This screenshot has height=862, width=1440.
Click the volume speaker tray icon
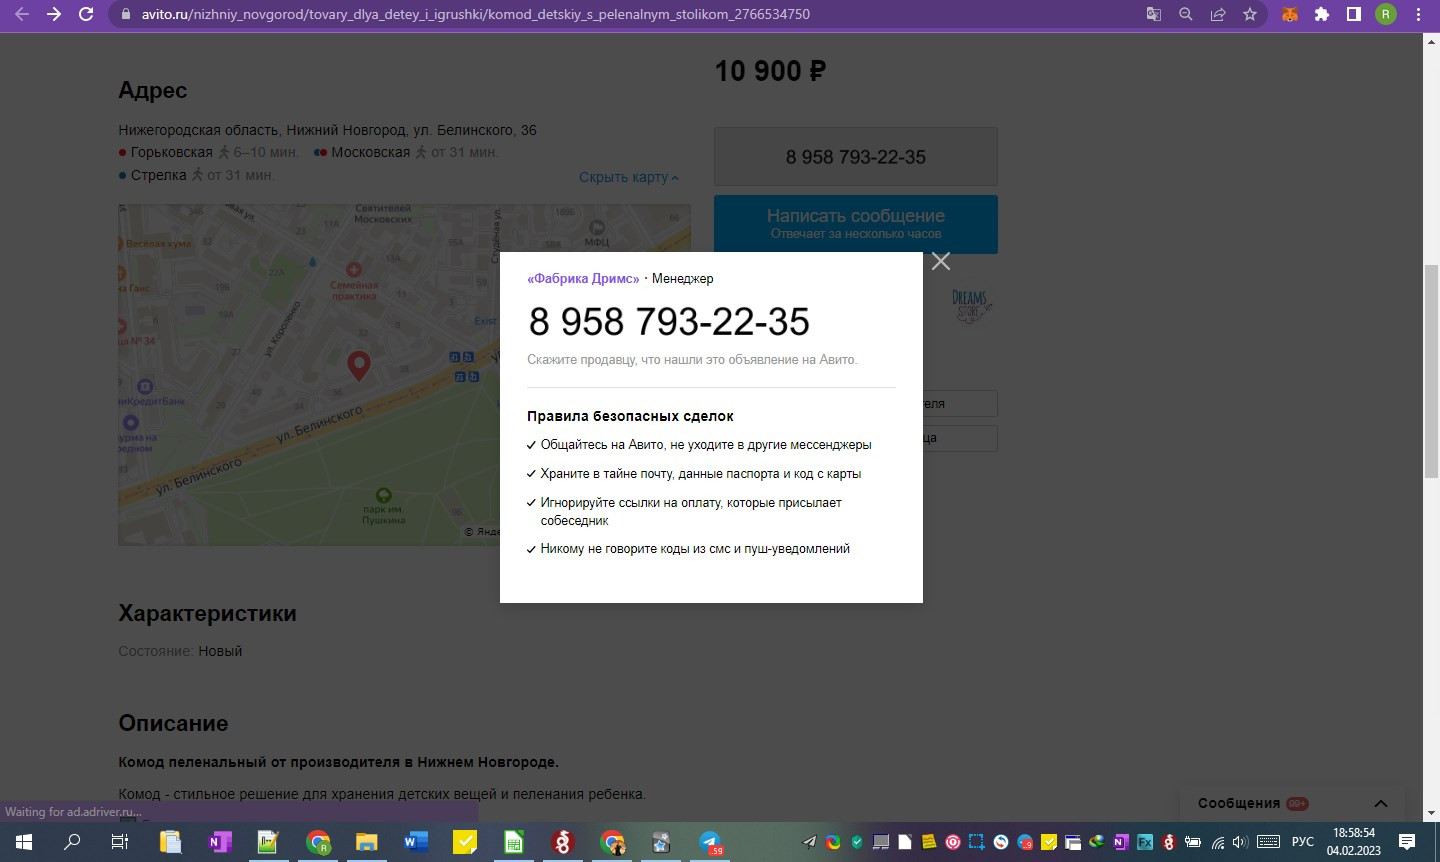click(x=1240, y=842)
